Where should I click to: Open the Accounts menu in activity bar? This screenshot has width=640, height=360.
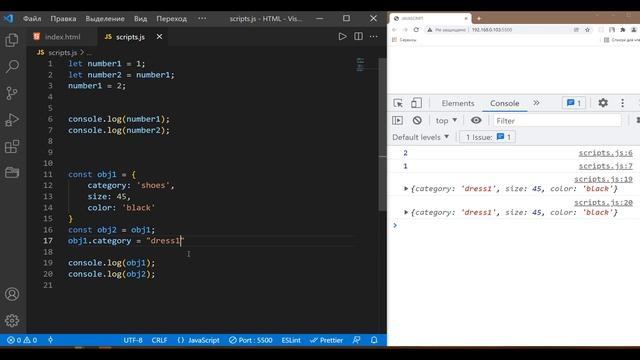pyautogui.click(x=12, y=294)
